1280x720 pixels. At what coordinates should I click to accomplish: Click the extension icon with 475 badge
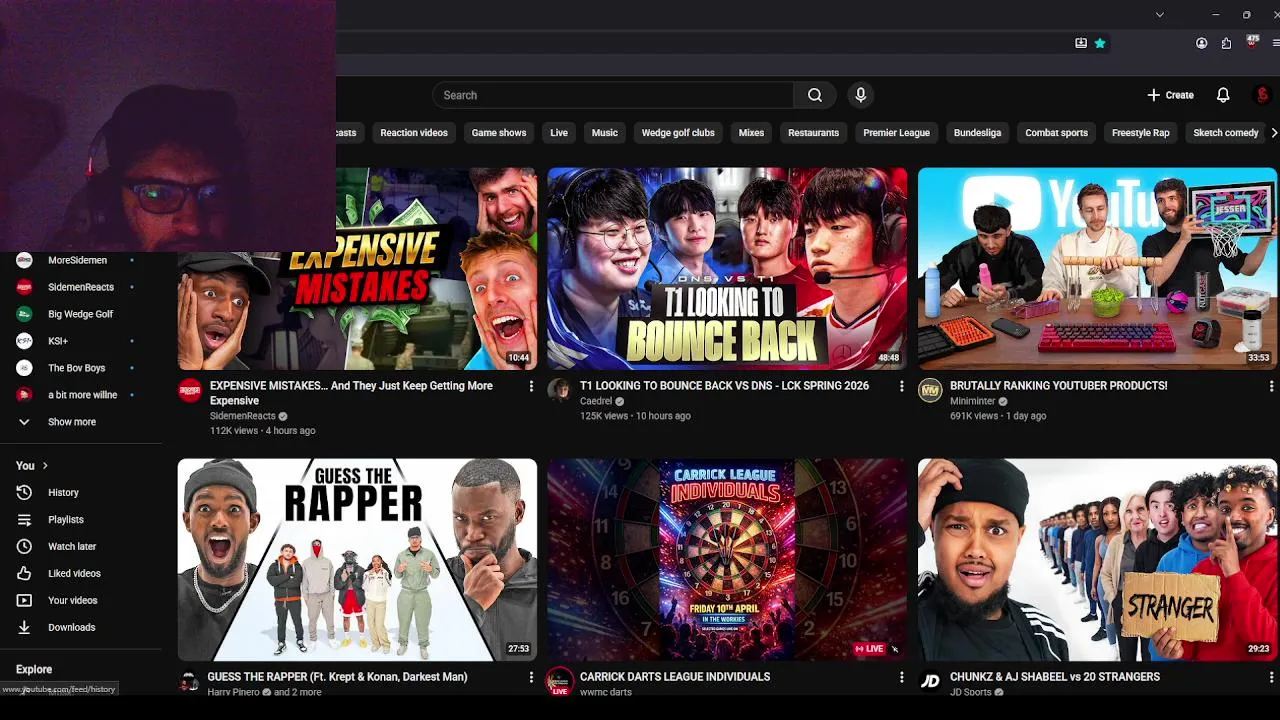(1251, 42)
